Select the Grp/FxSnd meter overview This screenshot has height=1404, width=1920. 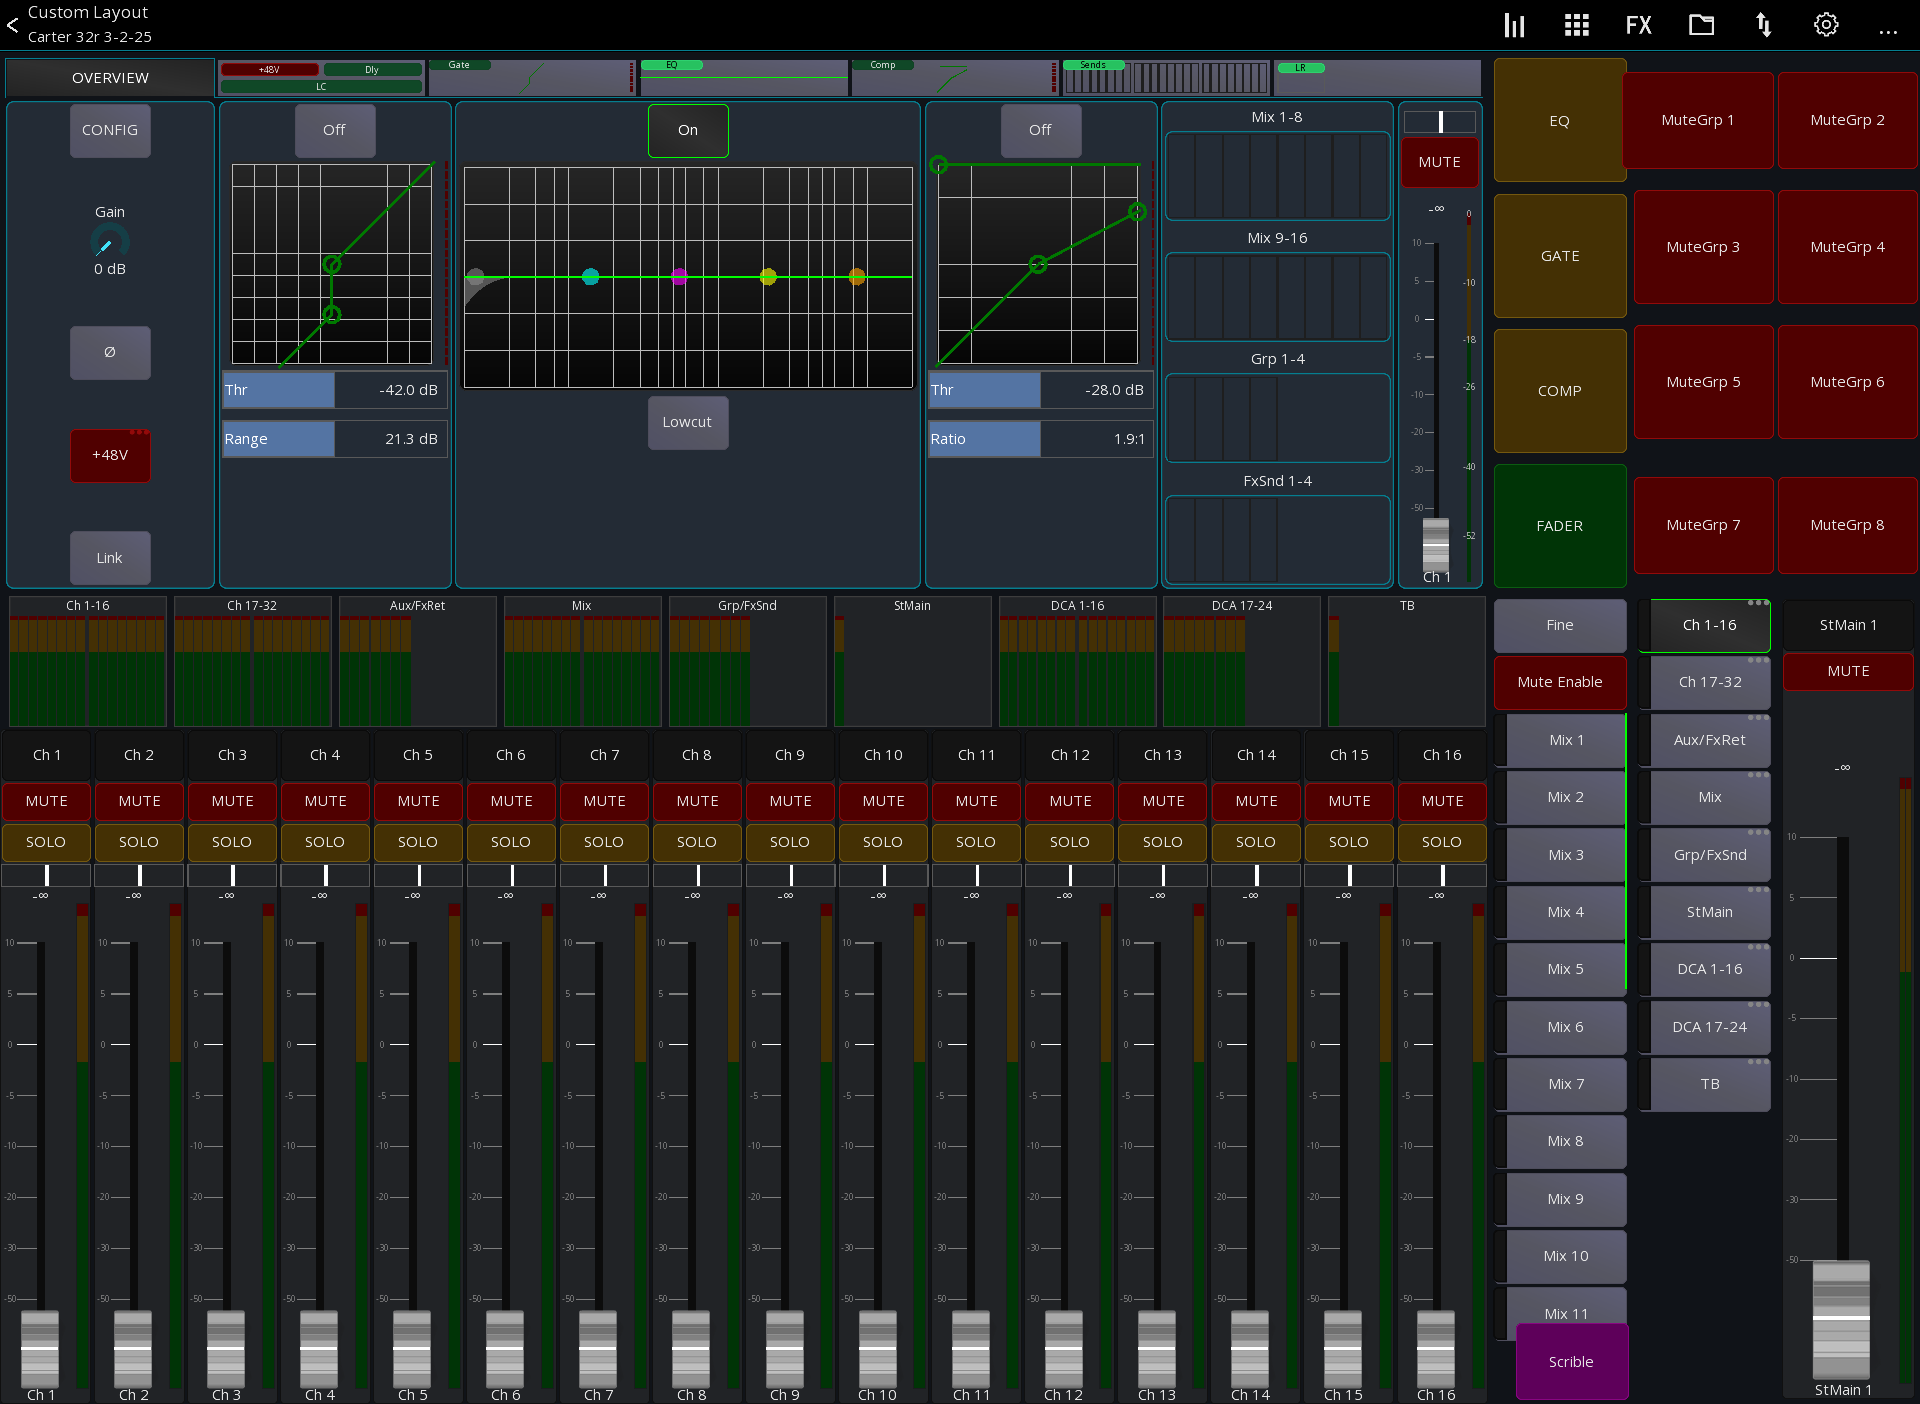point(747,661)
